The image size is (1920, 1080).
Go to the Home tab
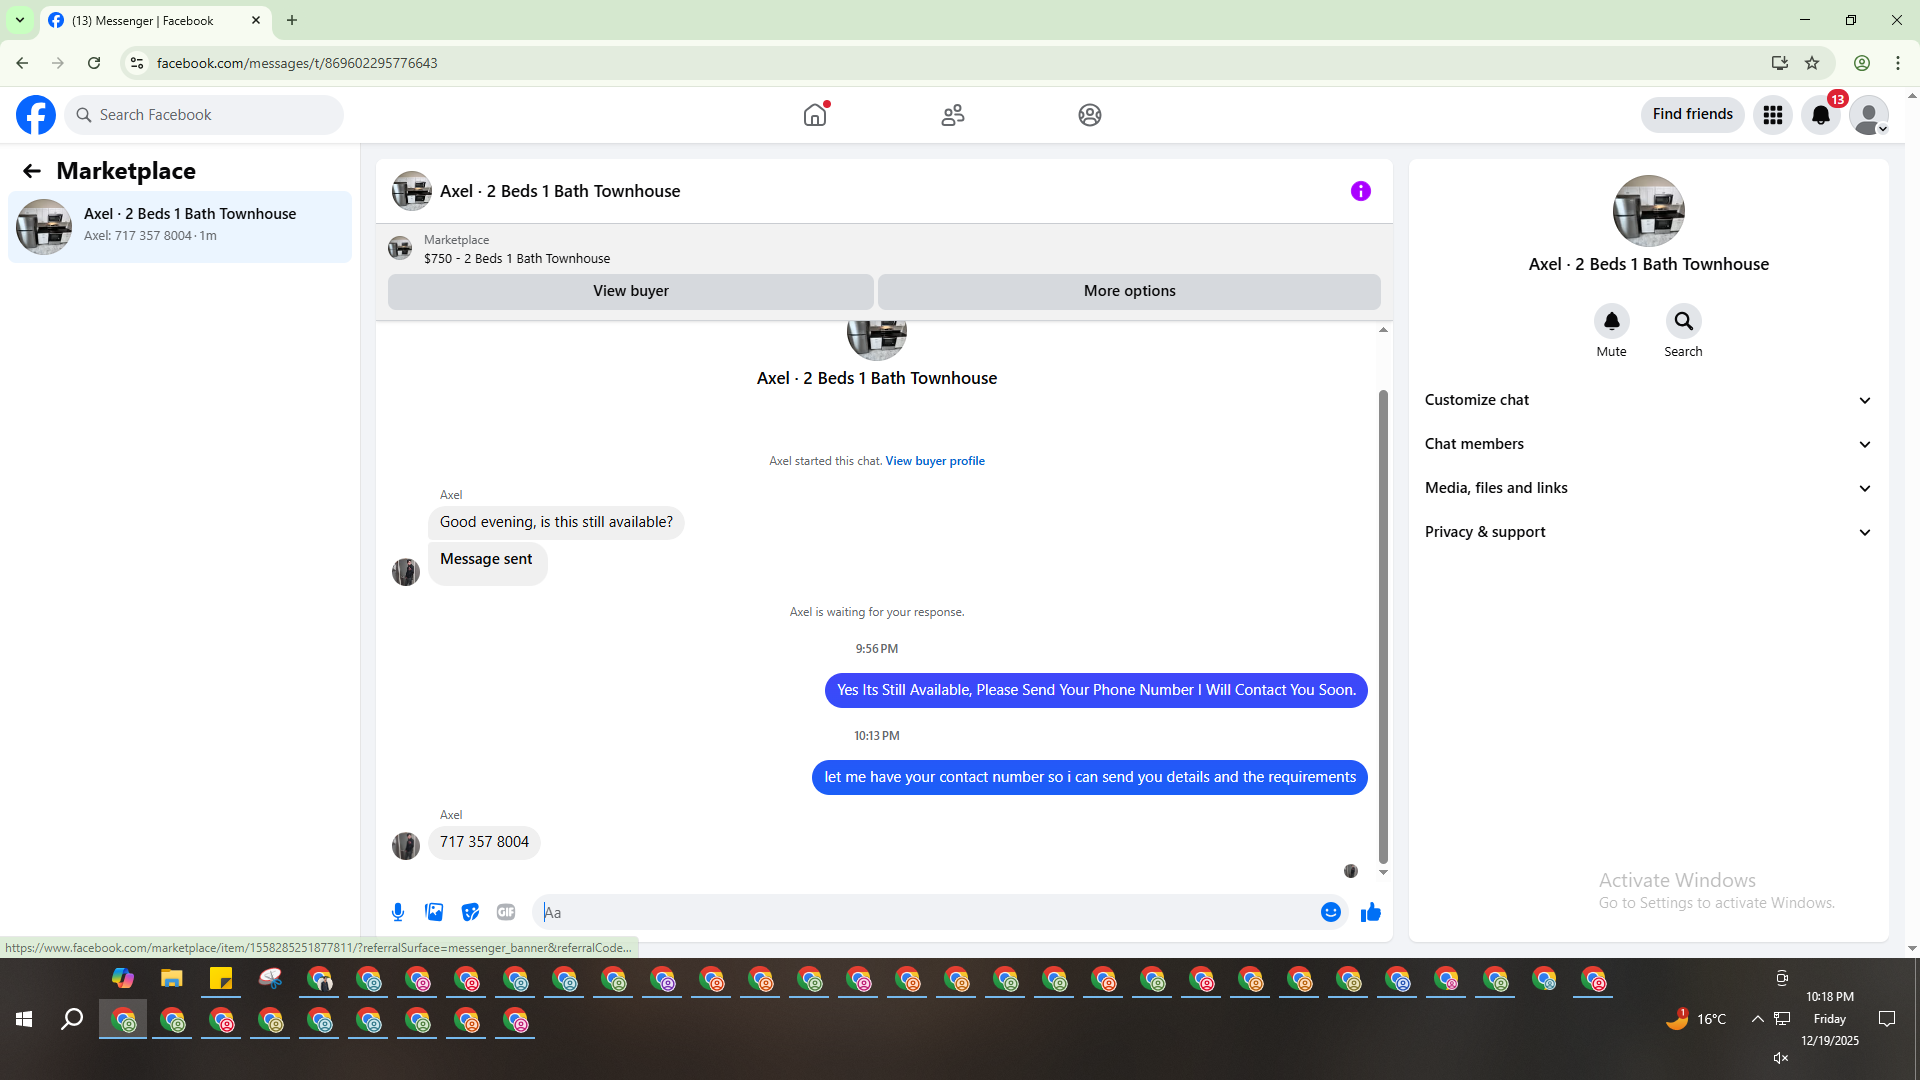pos(815,115)
